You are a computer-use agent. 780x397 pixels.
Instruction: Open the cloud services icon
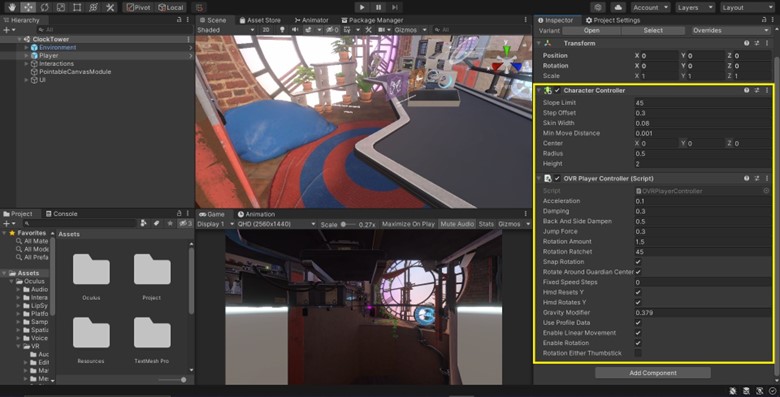point(617,7)
